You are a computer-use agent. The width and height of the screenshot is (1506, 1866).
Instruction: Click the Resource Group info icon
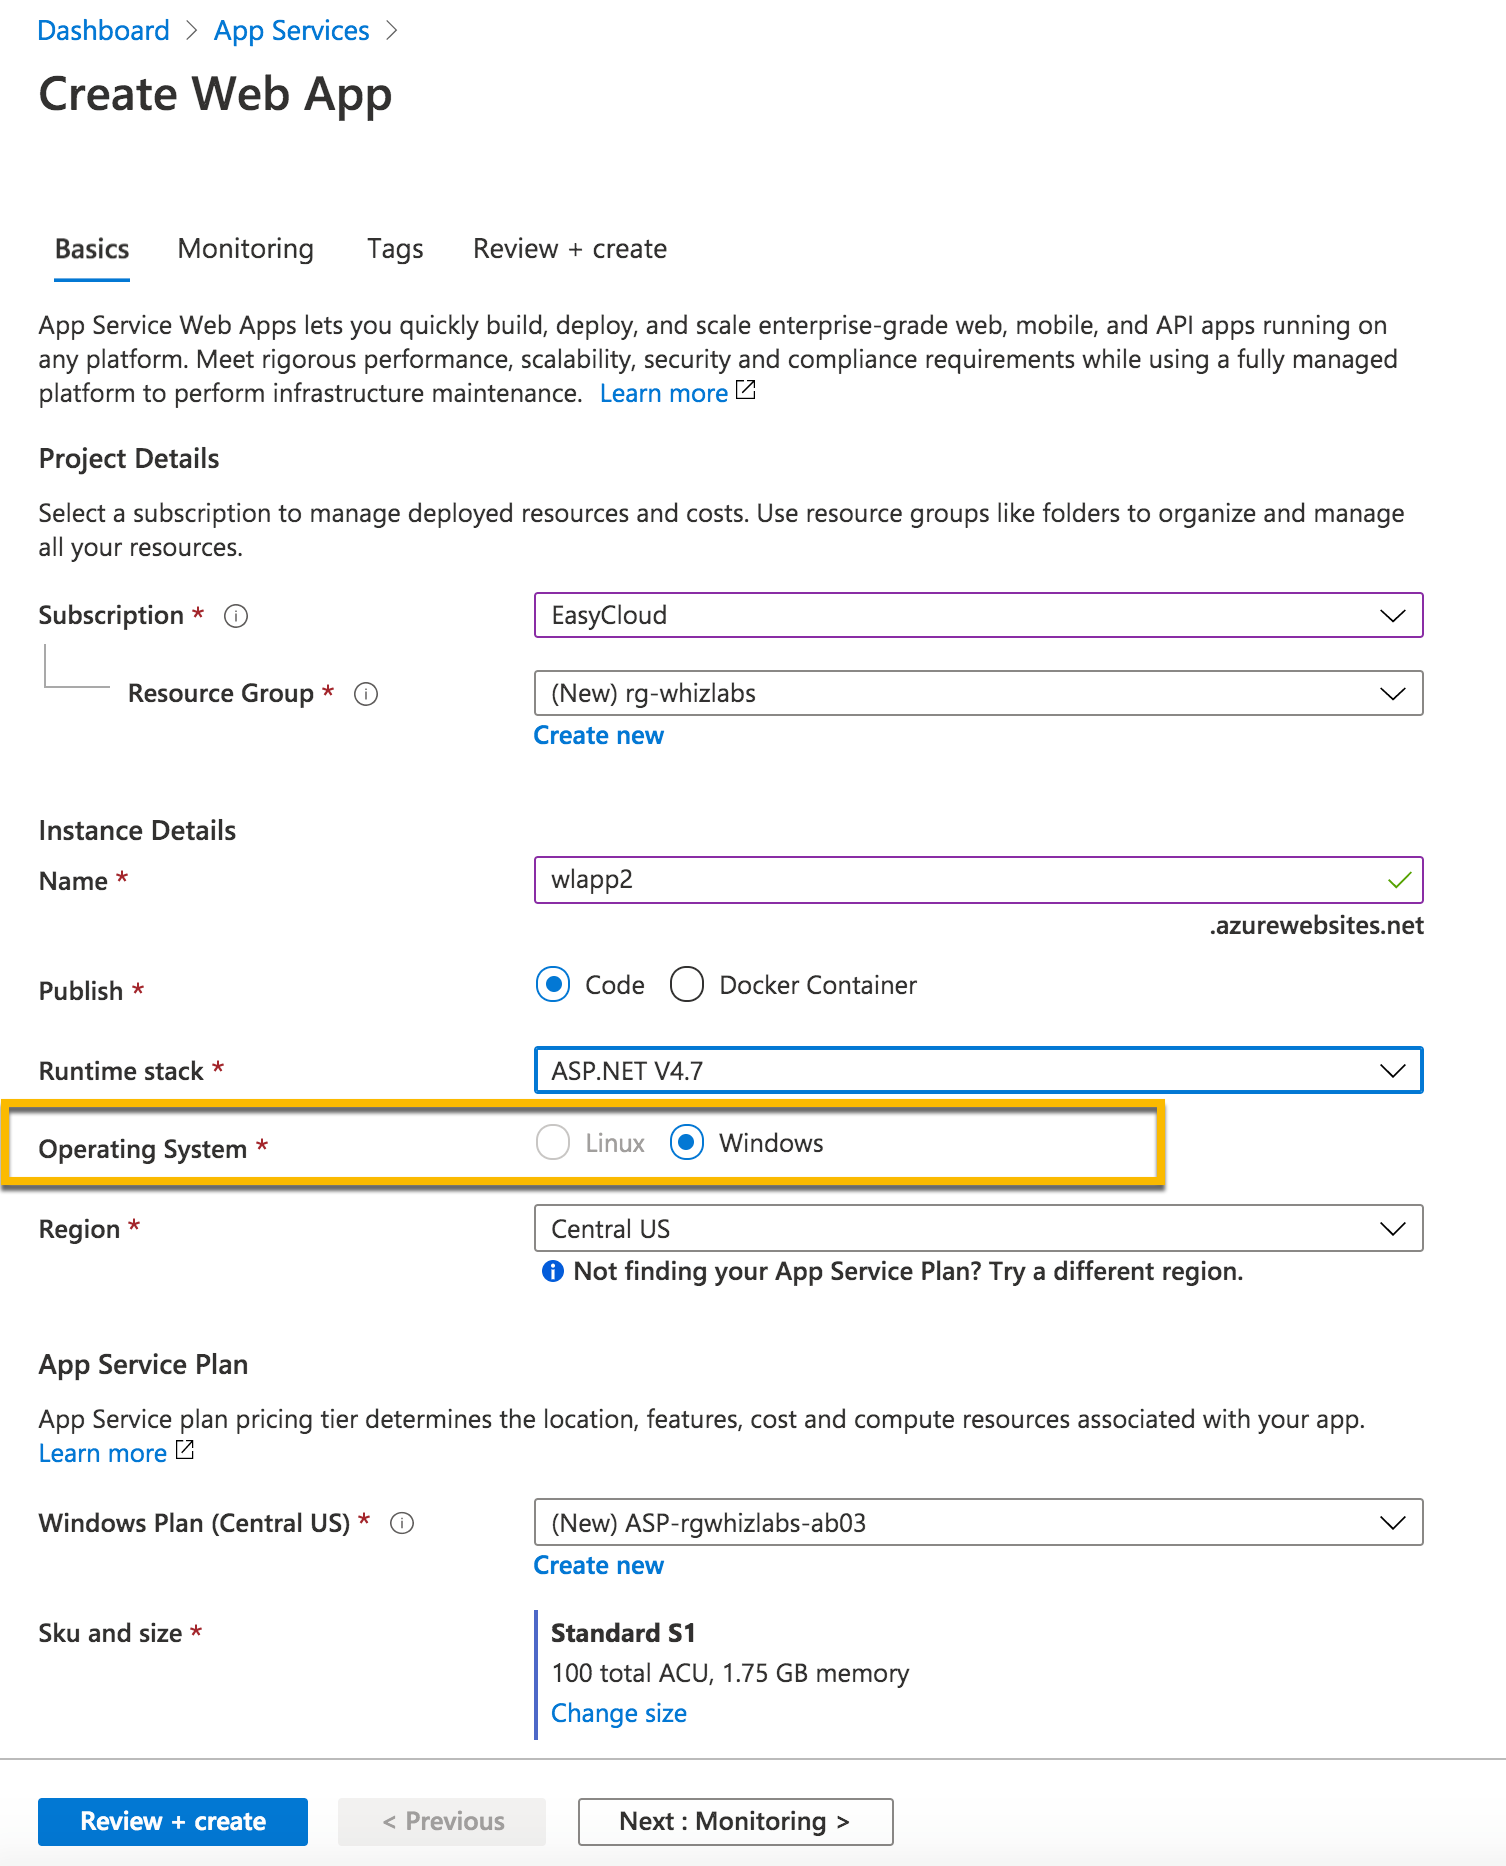coord(366,694)
